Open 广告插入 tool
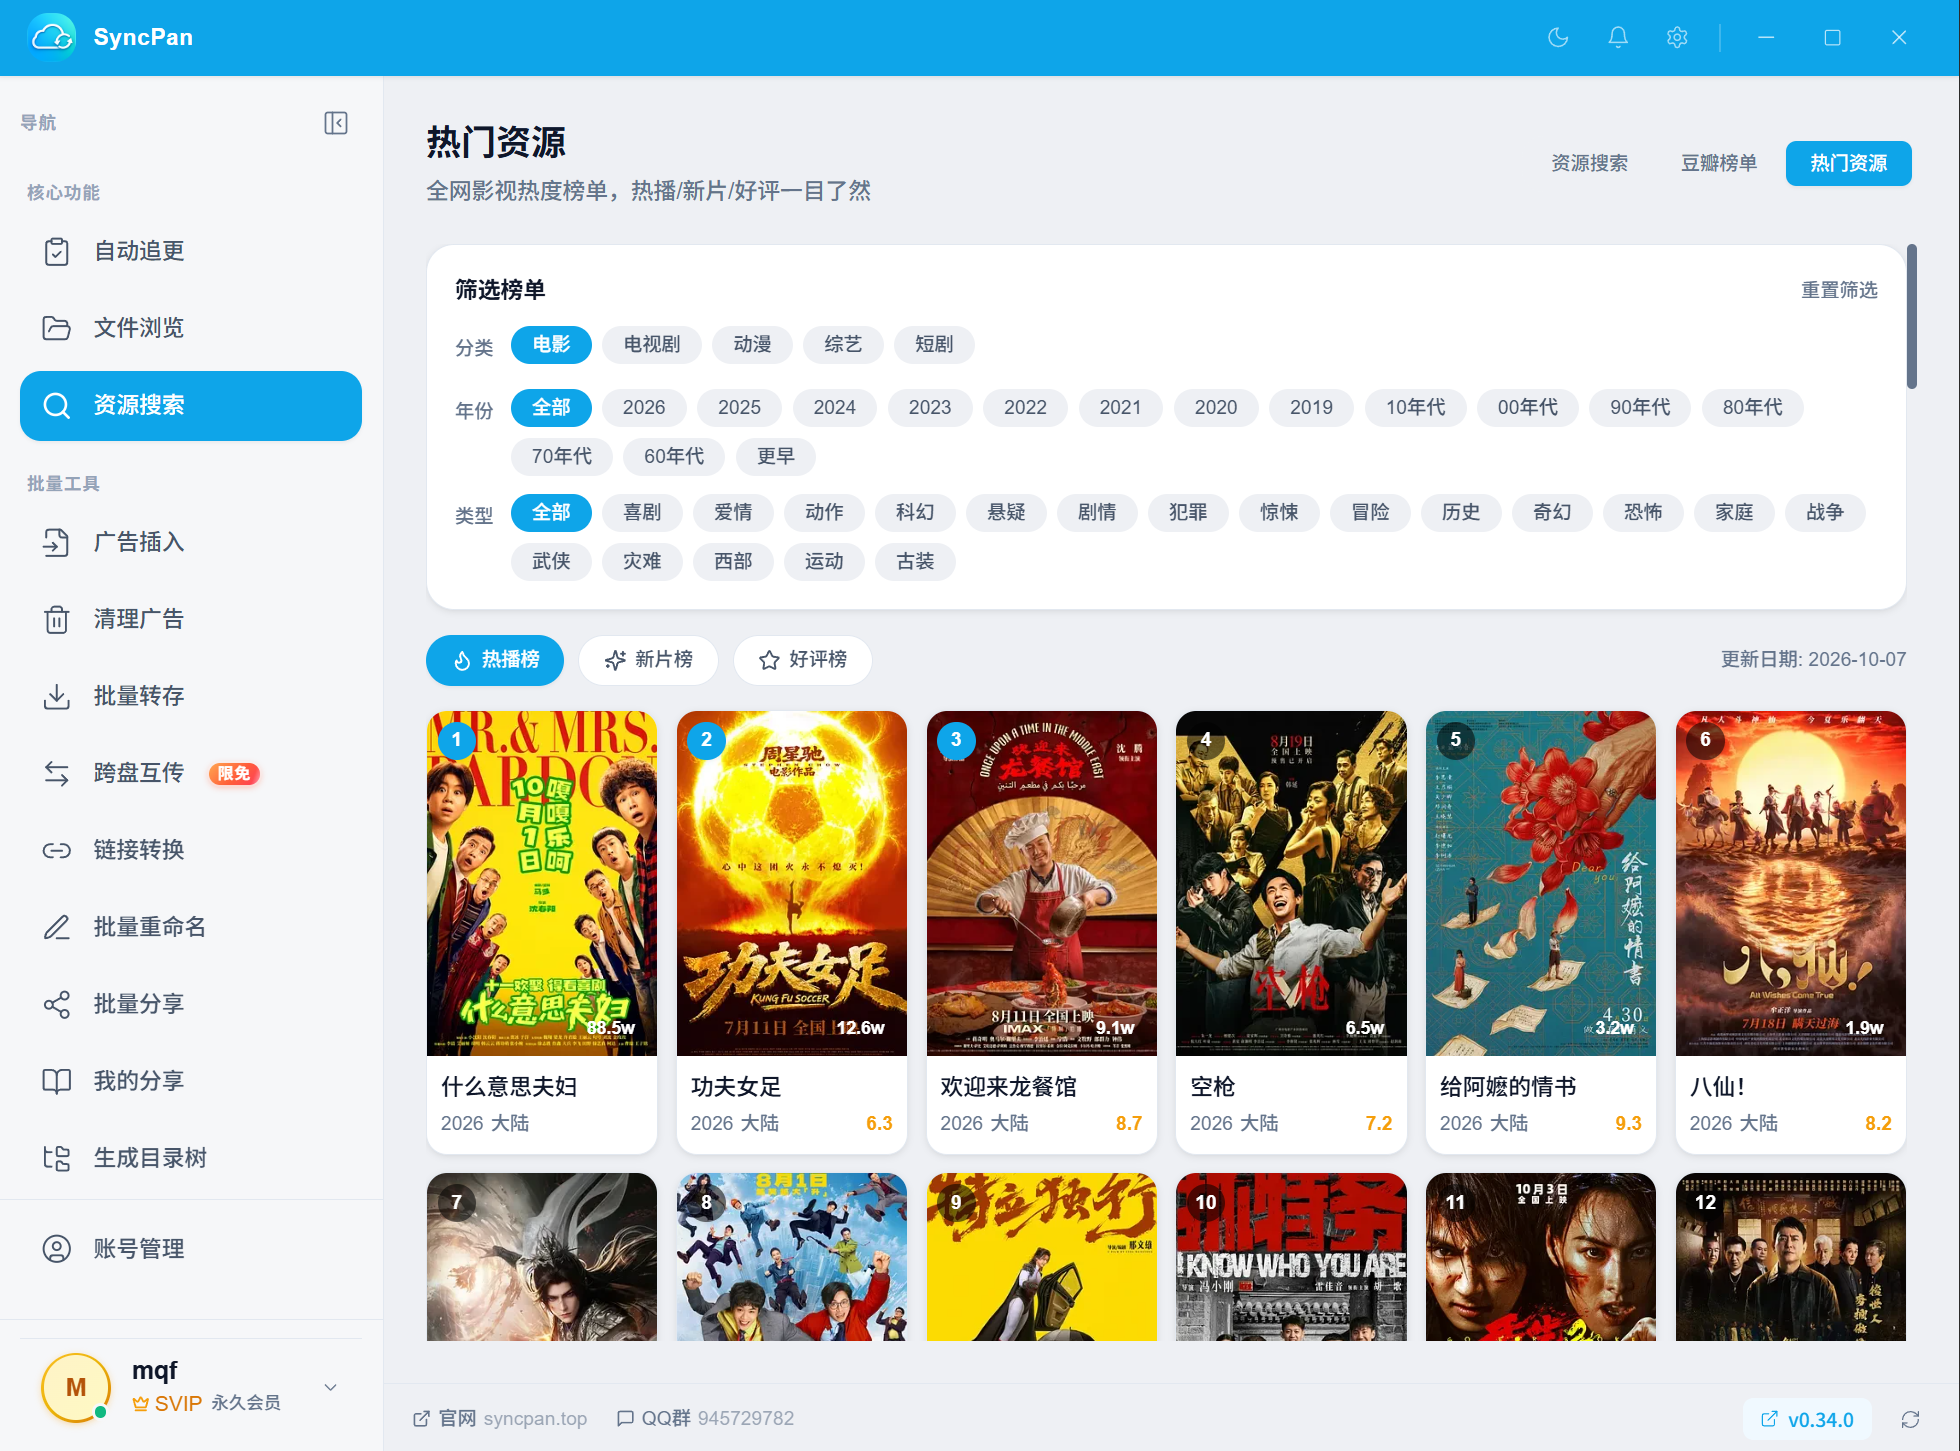The image size is (1960, 1451). [x=191, y=542]
